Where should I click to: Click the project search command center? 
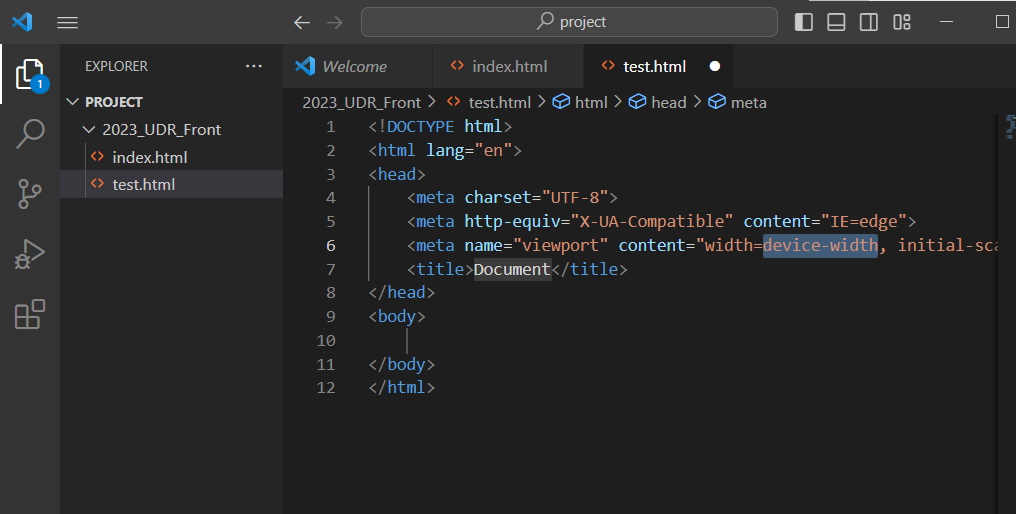pos(569,22)
